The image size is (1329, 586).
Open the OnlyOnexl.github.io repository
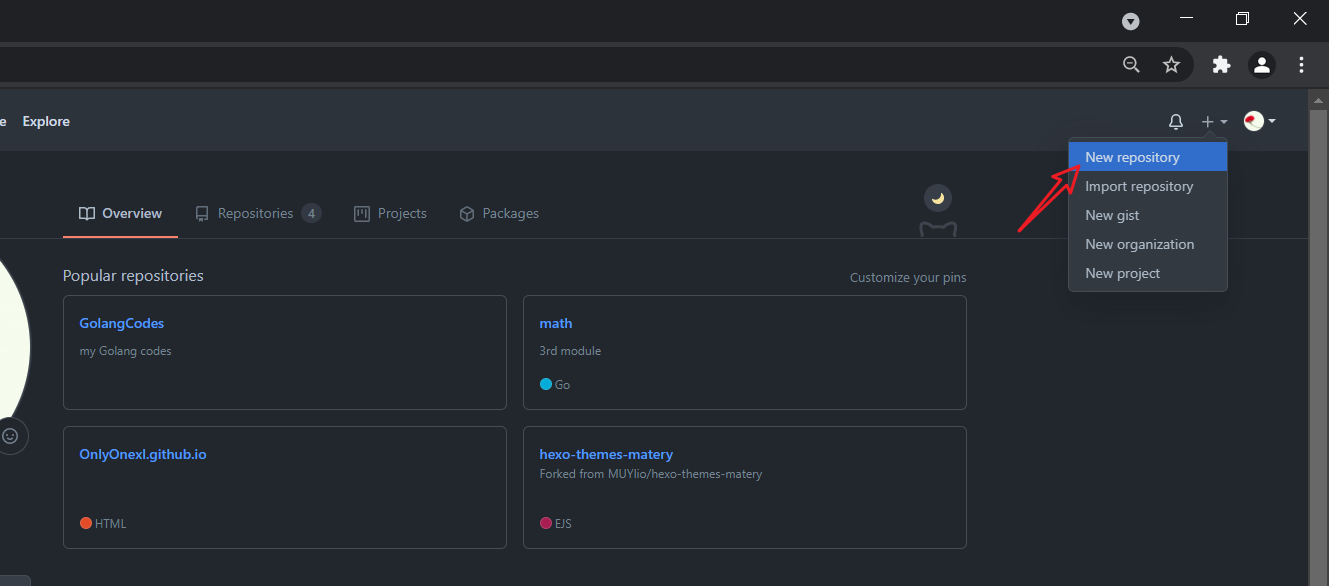coord(143,454)
